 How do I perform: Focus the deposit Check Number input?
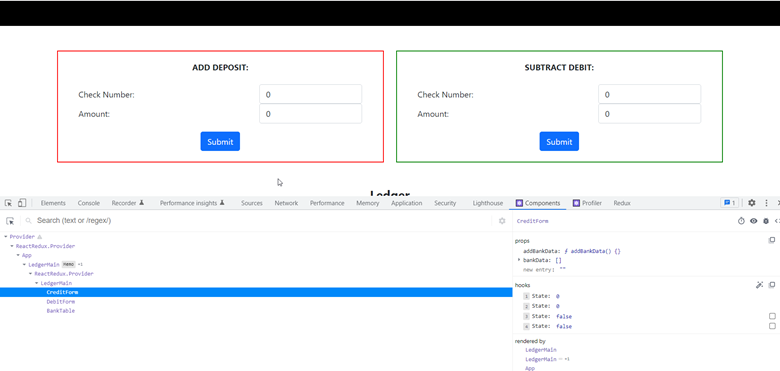310,94
